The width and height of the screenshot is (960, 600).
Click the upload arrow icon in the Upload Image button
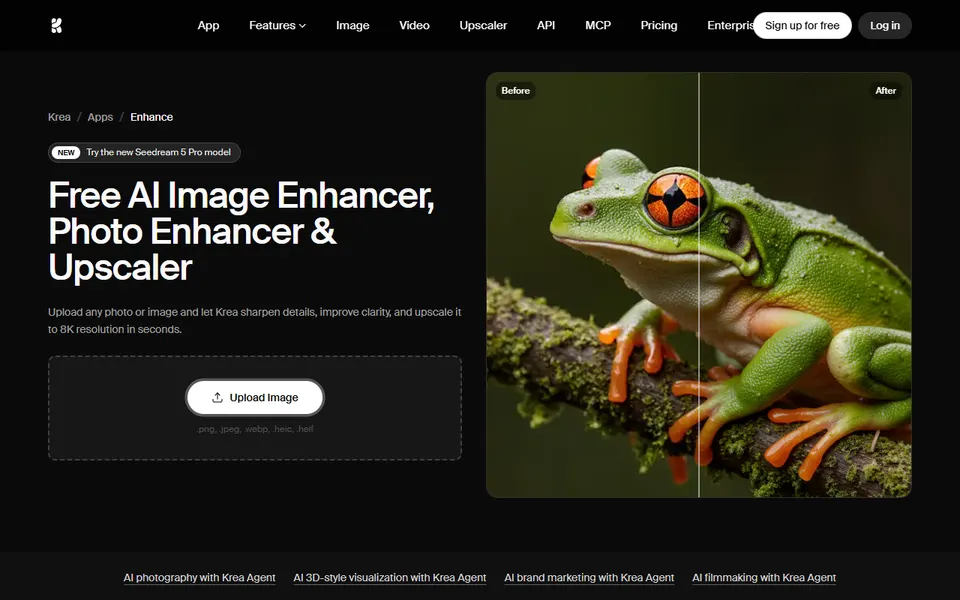point(217,397)
